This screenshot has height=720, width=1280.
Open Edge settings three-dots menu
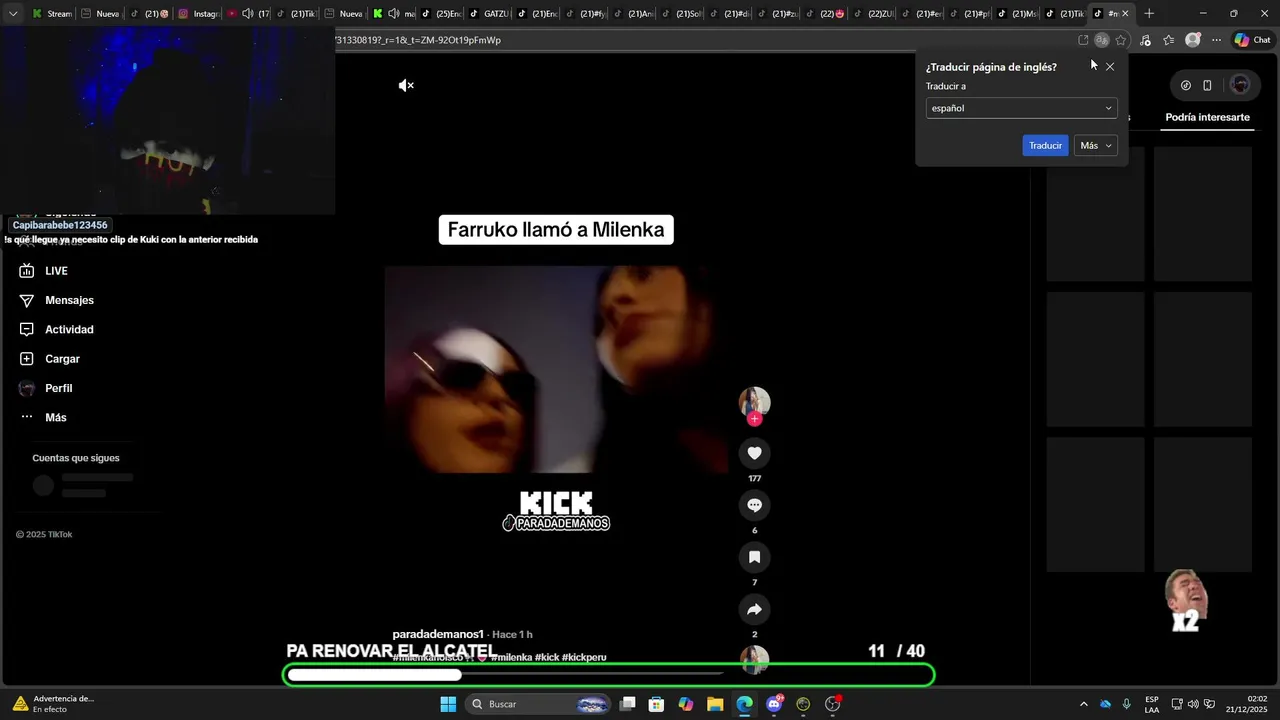tap(1216, 40)
